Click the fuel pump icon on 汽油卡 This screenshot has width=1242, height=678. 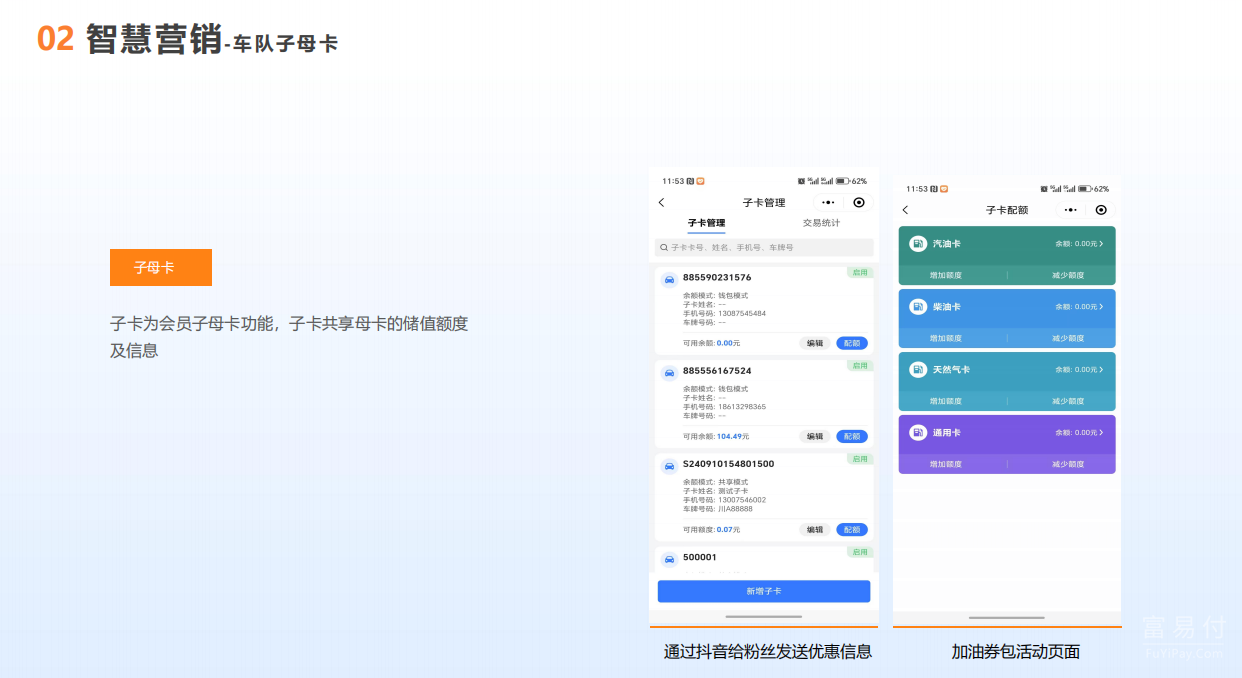(x=918, y=244)
